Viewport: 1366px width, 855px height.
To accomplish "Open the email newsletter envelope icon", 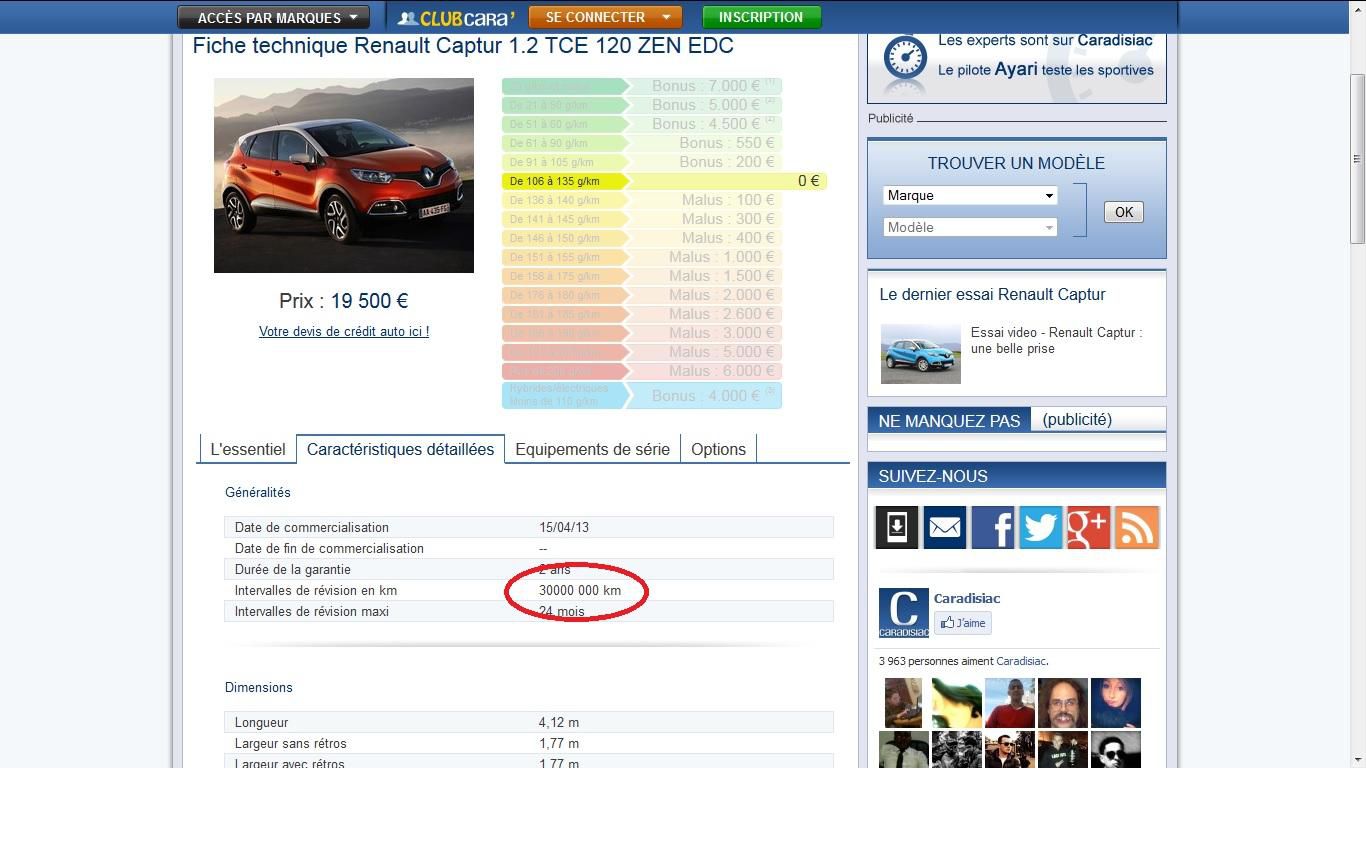I will 945,527.
